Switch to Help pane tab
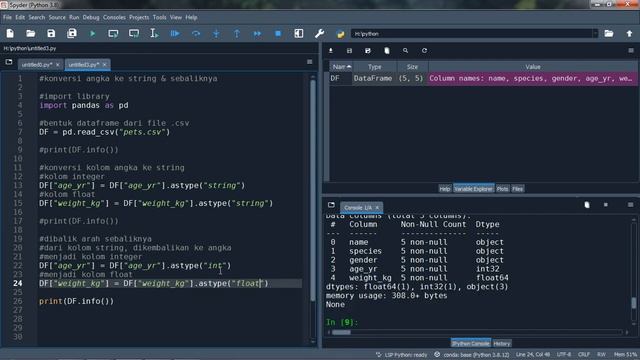This screenshot has width=640, height=360. [x=445, y=189]
